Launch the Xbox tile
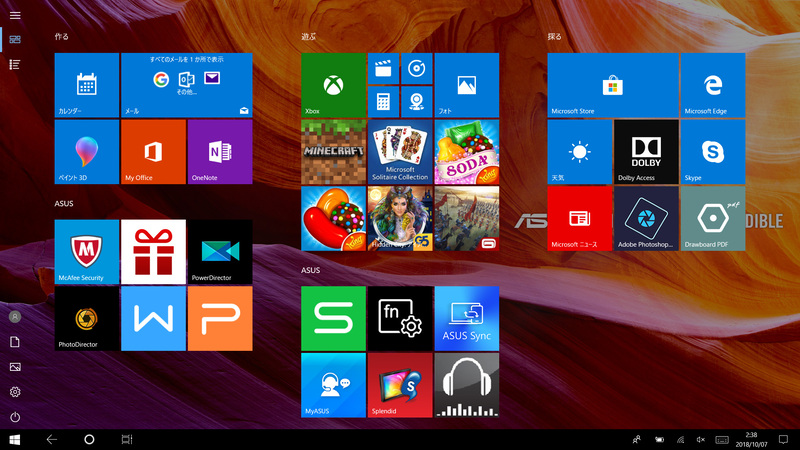The image size is (800, 450). (333, 85)
